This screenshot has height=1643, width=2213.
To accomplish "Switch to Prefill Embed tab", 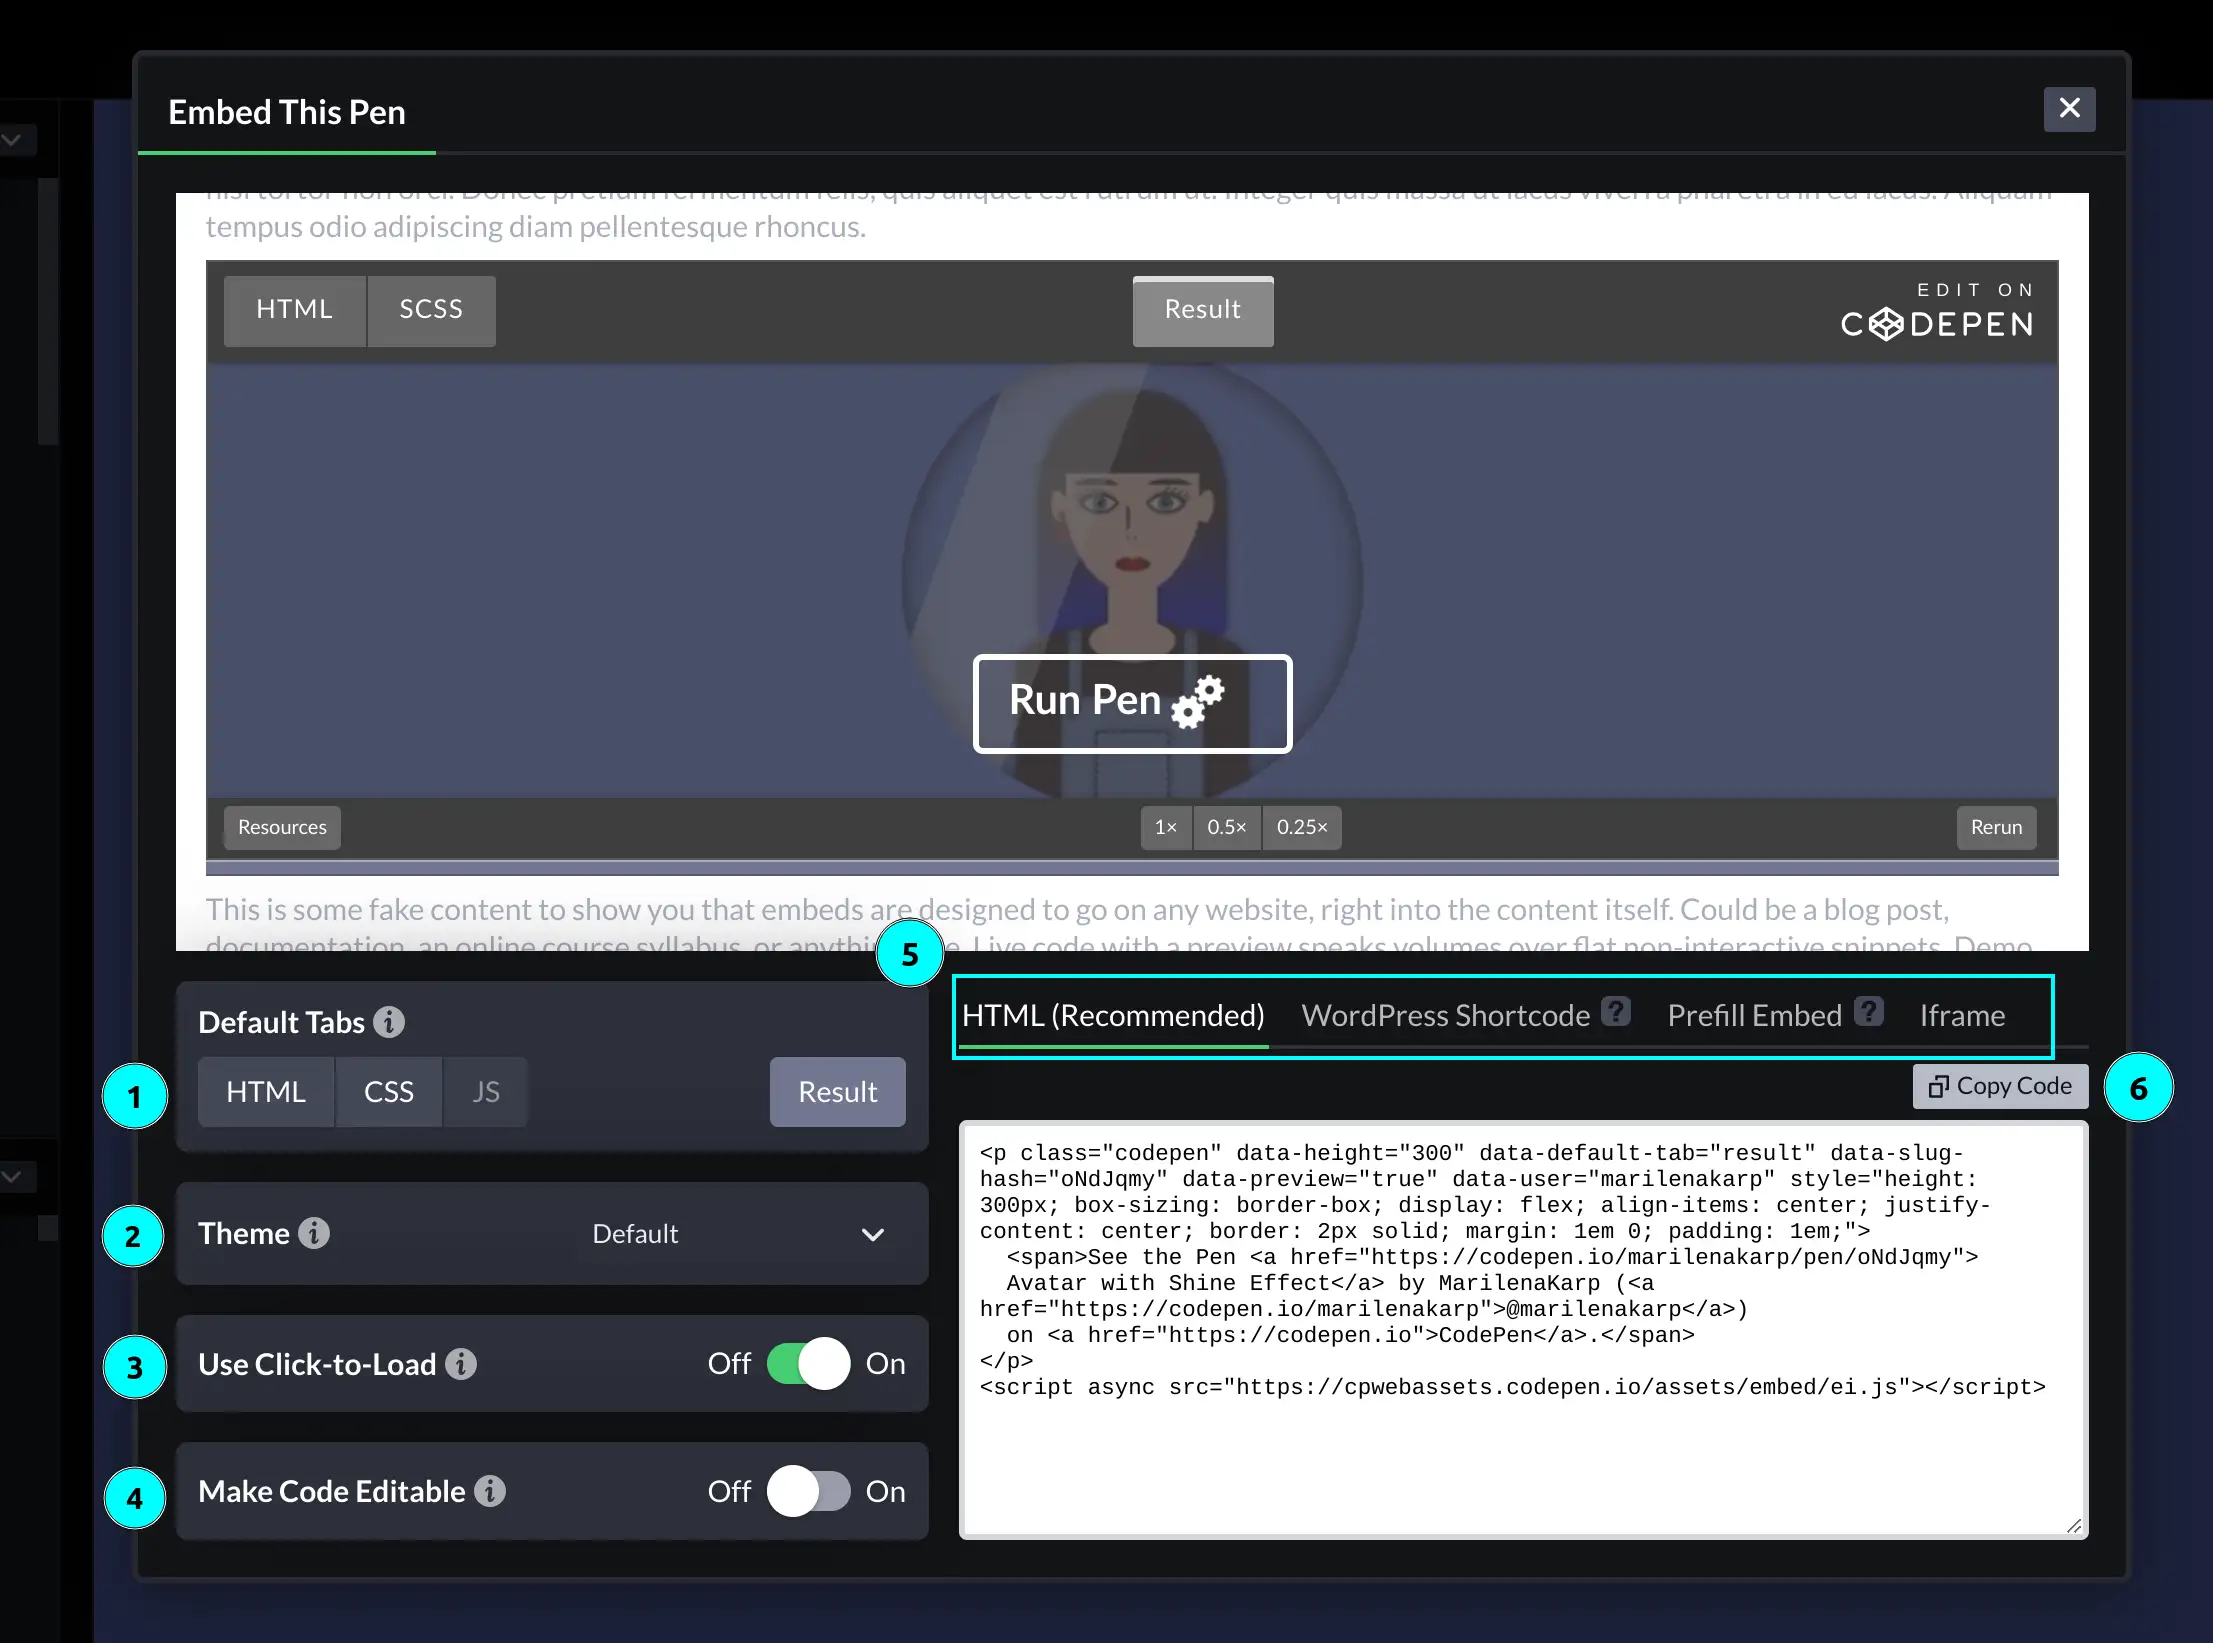I will [1755, 1016].
